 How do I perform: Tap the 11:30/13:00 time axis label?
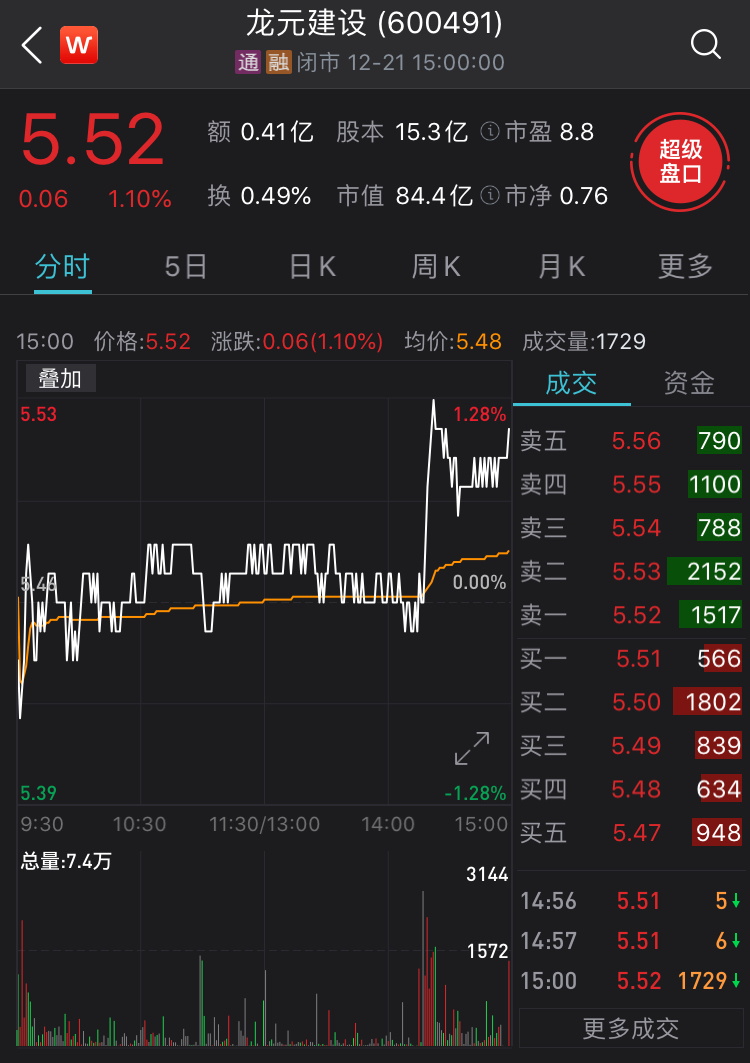coord(264,824)
